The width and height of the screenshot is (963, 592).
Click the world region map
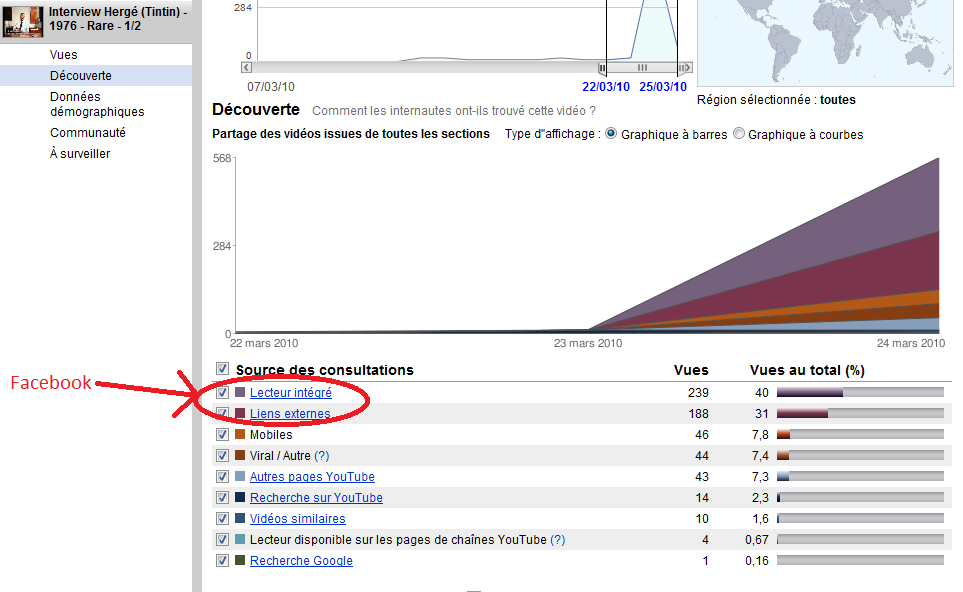coord(825,42)
